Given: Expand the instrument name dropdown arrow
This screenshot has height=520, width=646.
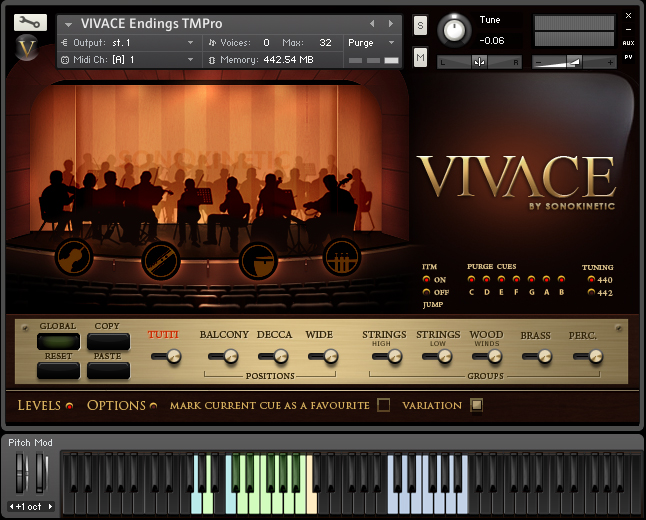Looking at the screenshot, I should pos(69,24).
